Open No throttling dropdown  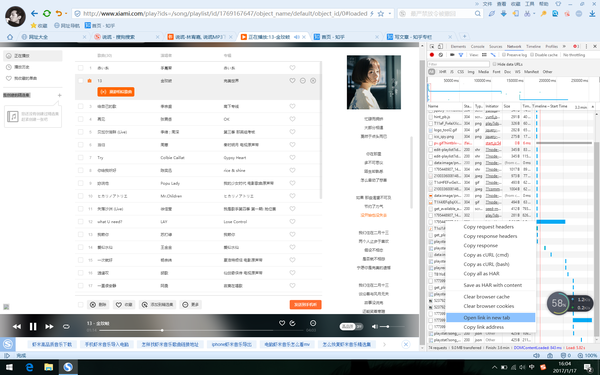pos(575,55)
